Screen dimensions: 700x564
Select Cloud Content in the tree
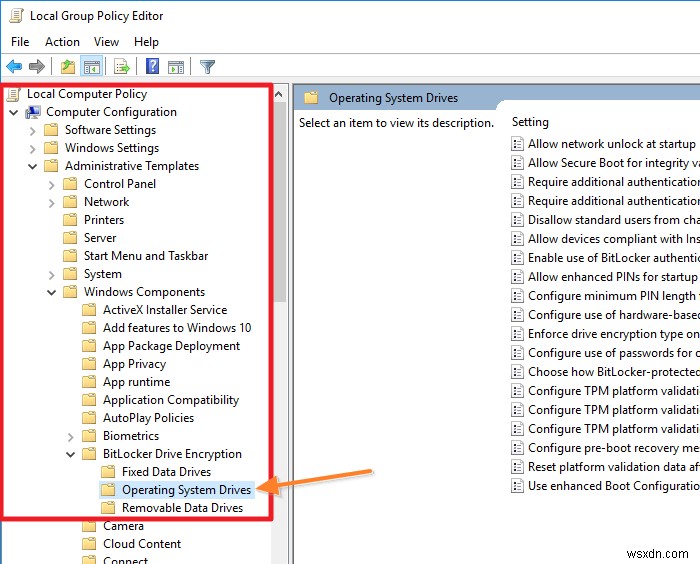click(x=142, y=544)
